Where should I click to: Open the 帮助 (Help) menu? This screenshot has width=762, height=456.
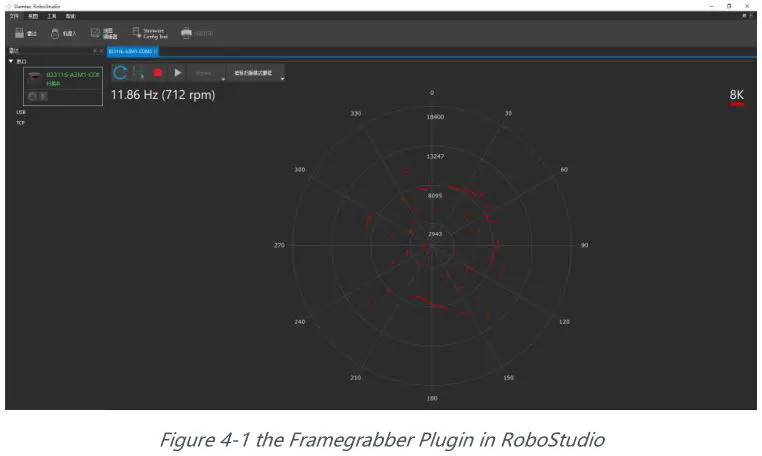(71, 16)
